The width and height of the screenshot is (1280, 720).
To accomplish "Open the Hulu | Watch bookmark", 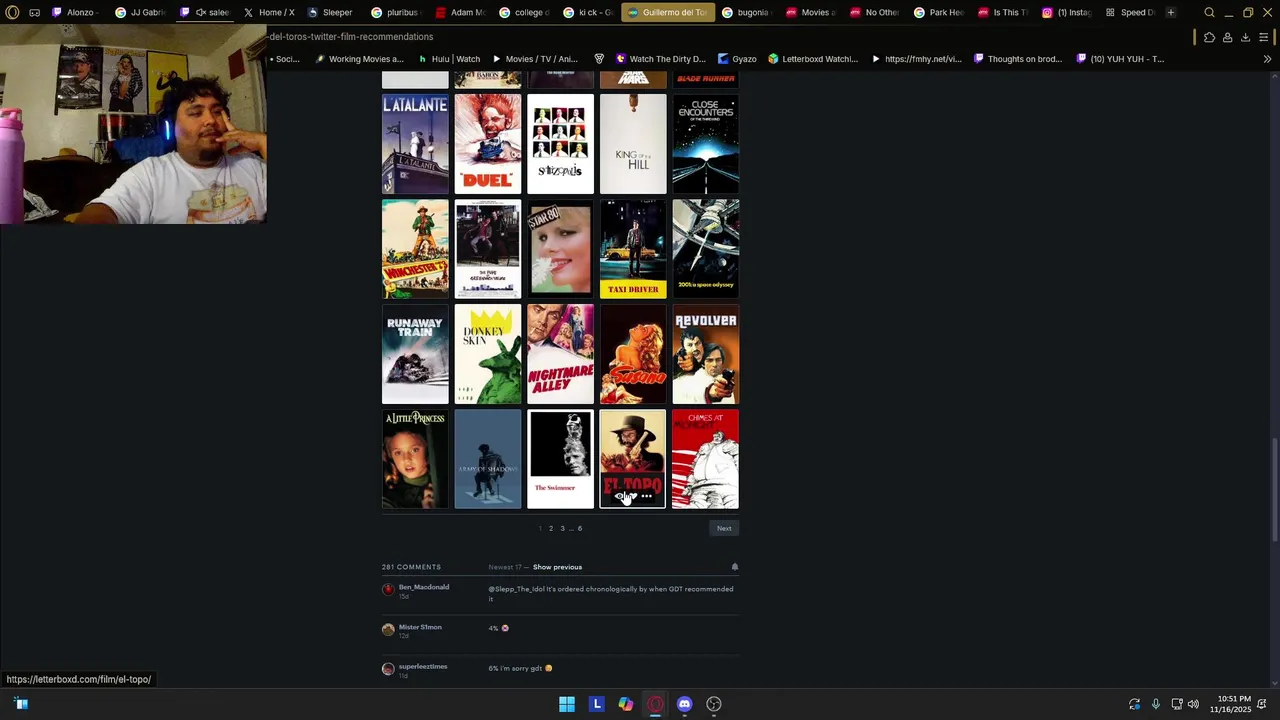I will point(448,59).
